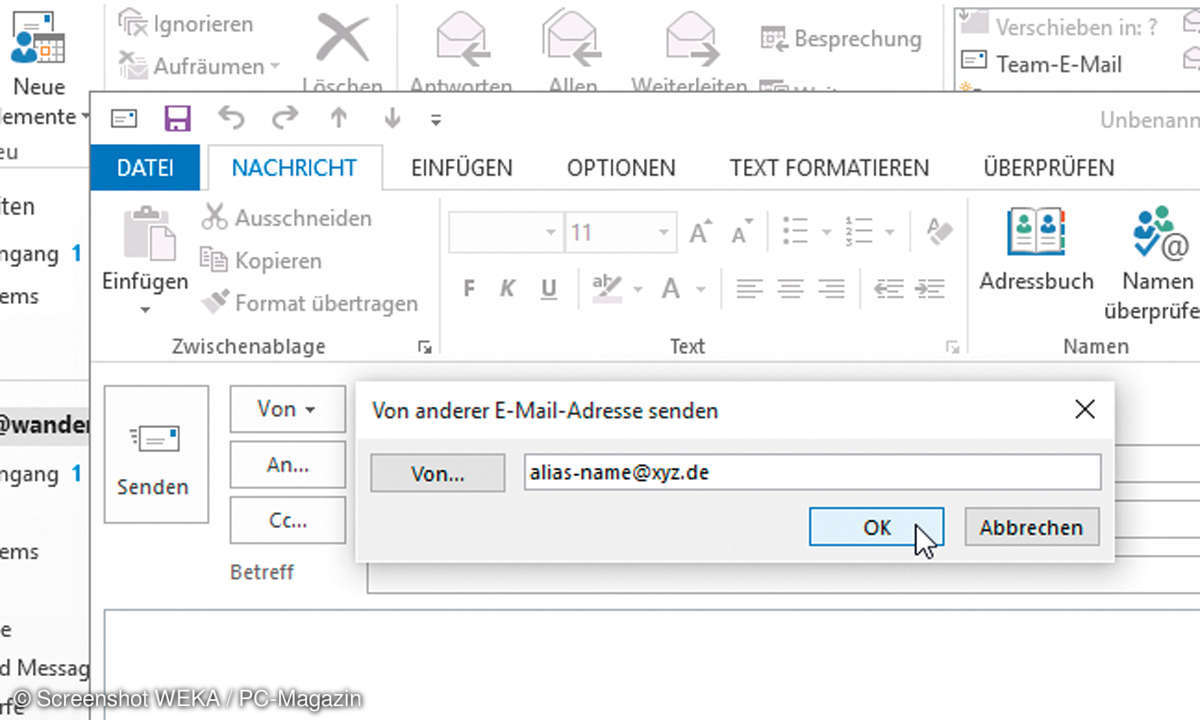Open the Von dropdown in the message header
Viewport: 1200px width, 720px height.
287,409
